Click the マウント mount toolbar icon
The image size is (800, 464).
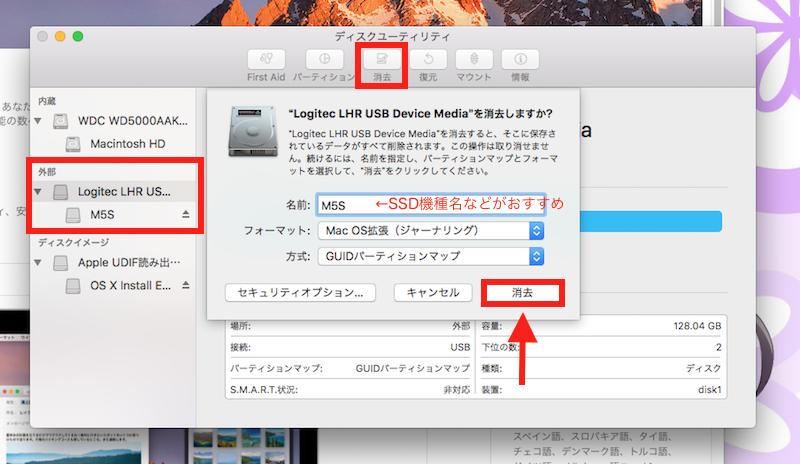474,59
